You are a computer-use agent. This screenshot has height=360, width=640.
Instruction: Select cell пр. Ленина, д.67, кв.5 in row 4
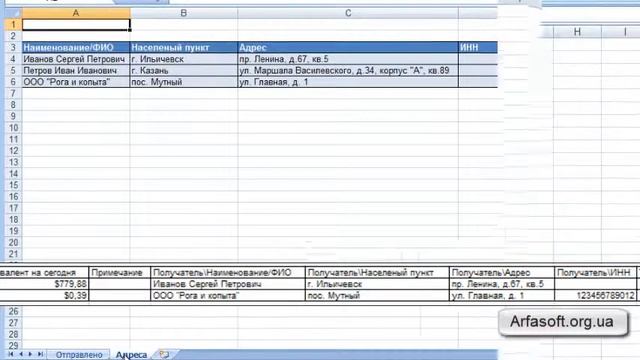coord(348,59)
